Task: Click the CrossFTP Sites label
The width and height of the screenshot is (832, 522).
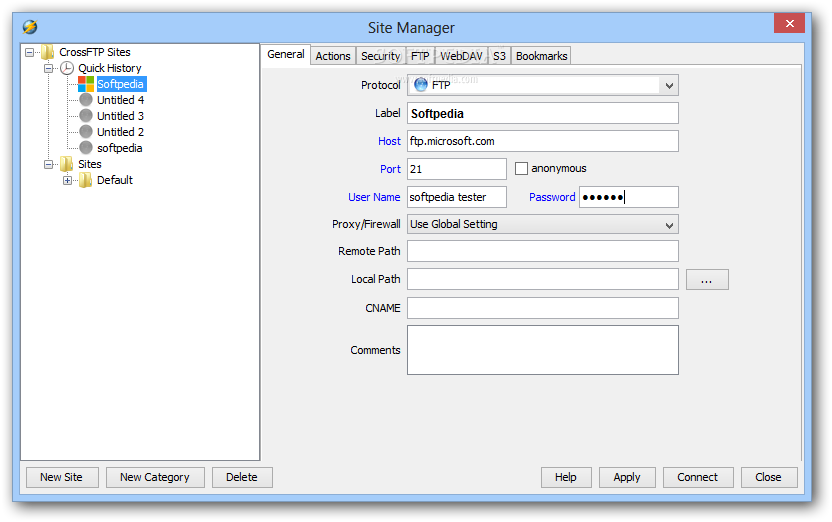Action: pos(95,52)
